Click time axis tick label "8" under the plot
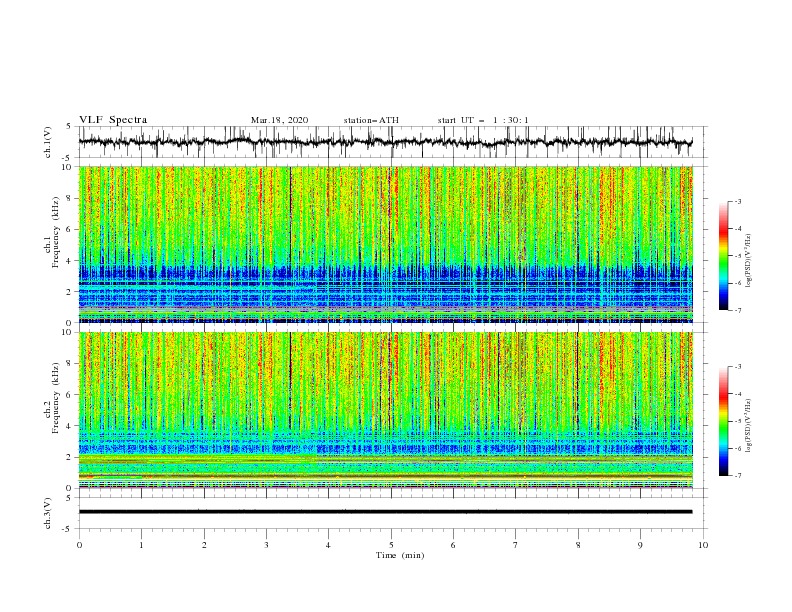The width and height of the screenshot is (792, 612). tap(578, 545)
